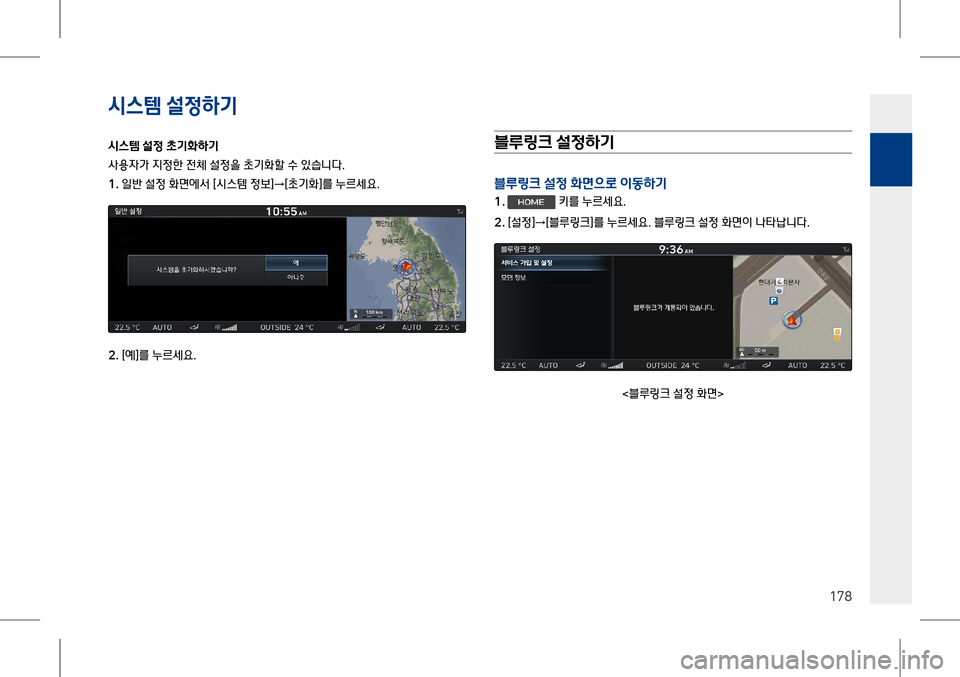The width and height of the screenshot is (960, 677).
Task: Click the 10:55 AM clock
Action: click(x=286, y=211)
